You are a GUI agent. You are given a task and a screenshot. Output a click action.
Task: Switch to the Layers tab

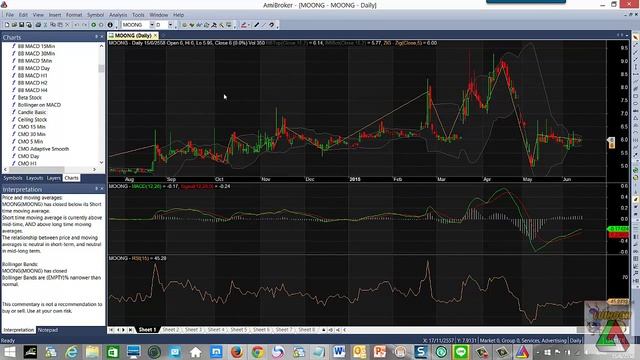click(x=53, y=178)
